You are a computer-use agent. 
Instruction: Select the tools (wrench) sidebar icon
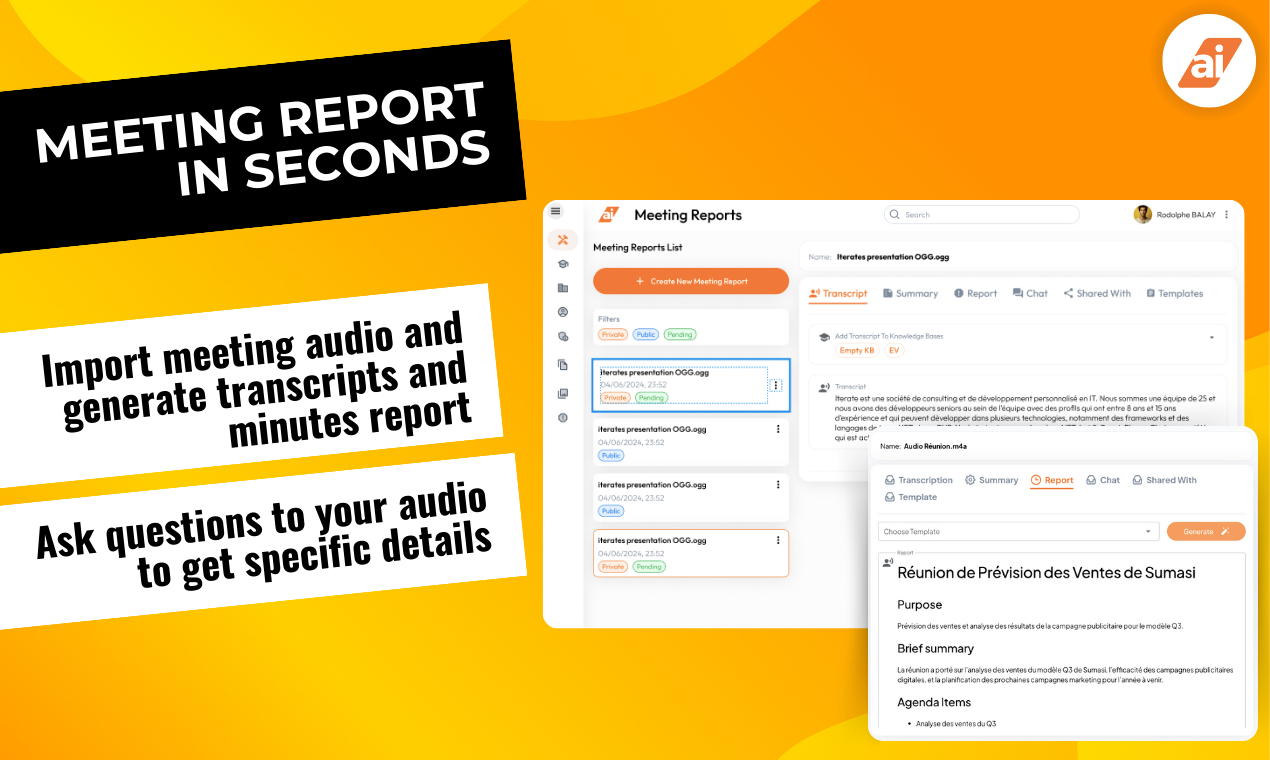click(563, 240)
